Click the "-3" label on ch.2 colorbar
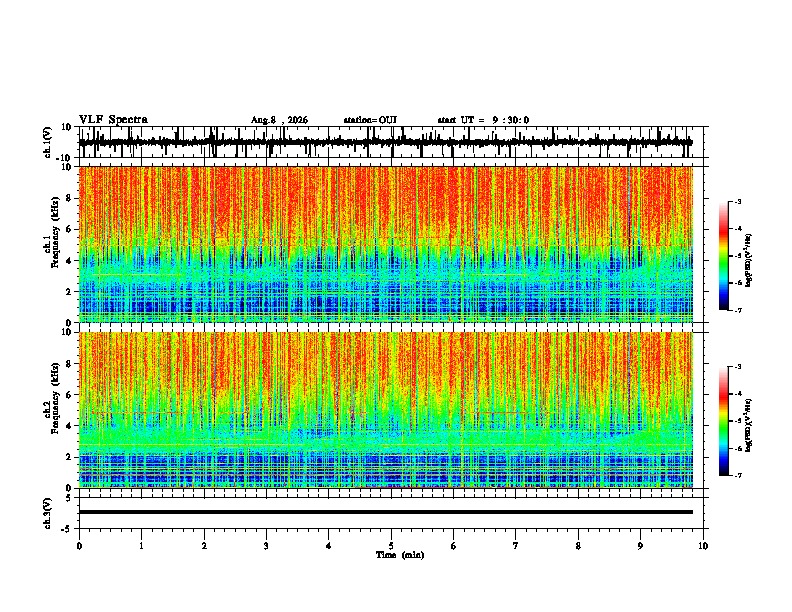 [x=738, y=367]
